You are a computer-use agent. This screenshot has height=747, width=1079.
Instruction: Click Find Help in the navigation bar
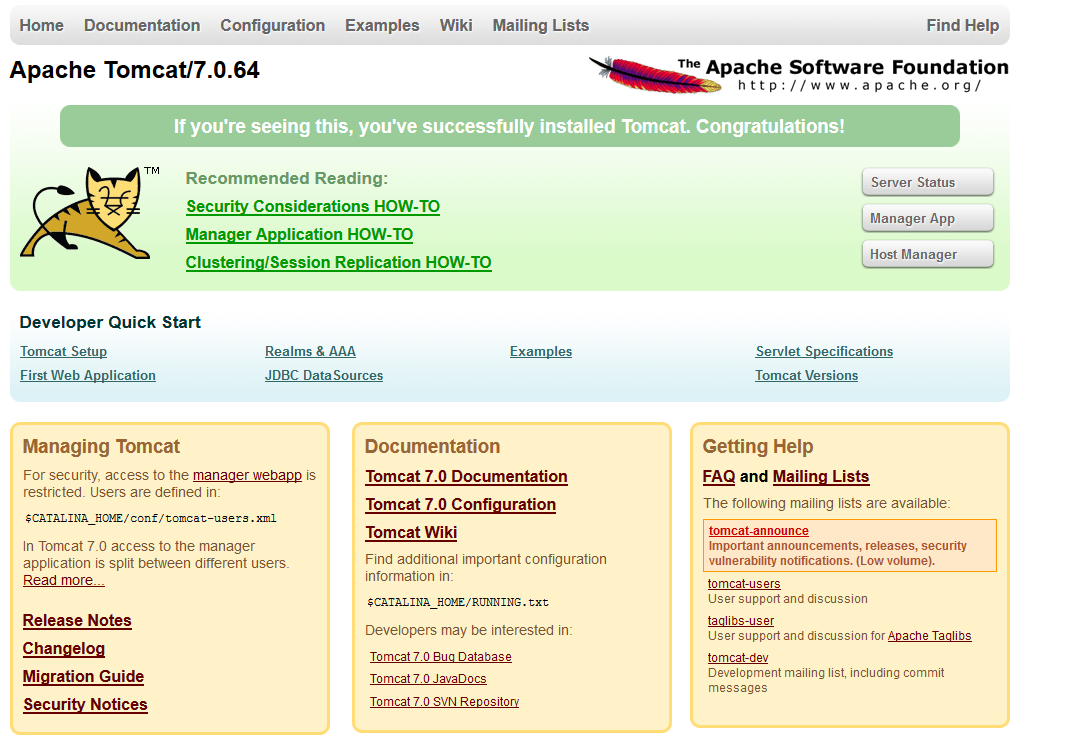(962, 25)
